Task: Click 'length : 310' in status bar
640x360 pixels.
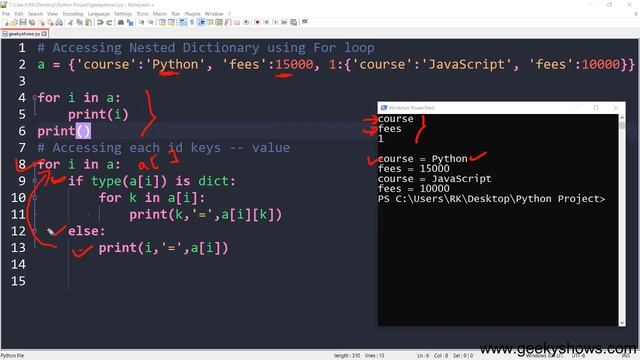Action: (347, 356)
